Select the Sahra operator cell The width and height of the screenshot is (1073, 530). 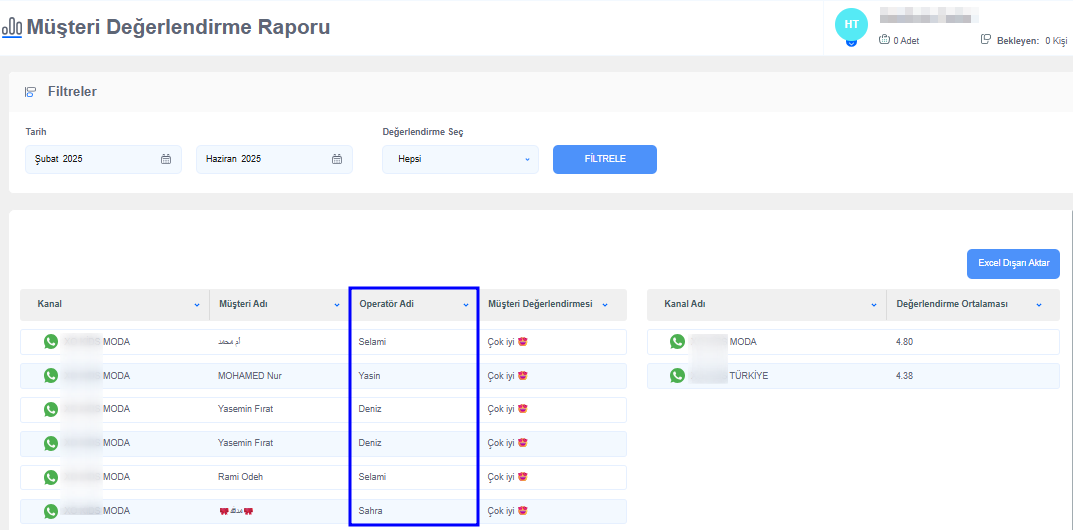(x=370, y=511)
